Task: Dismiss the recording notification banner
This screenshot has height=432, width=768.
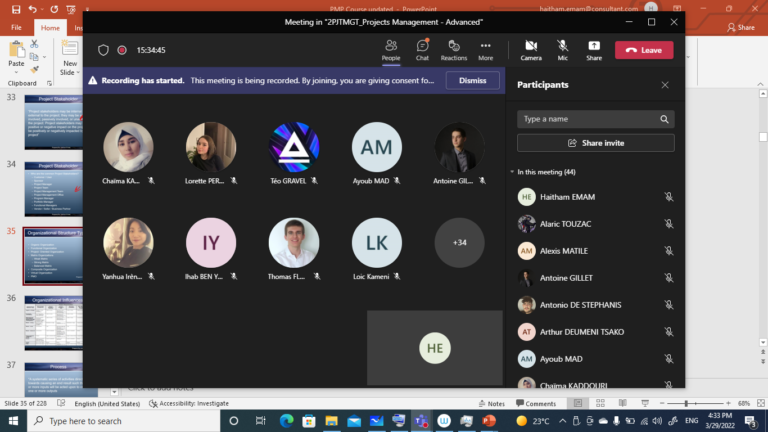Action: click(x=473, y=80)
